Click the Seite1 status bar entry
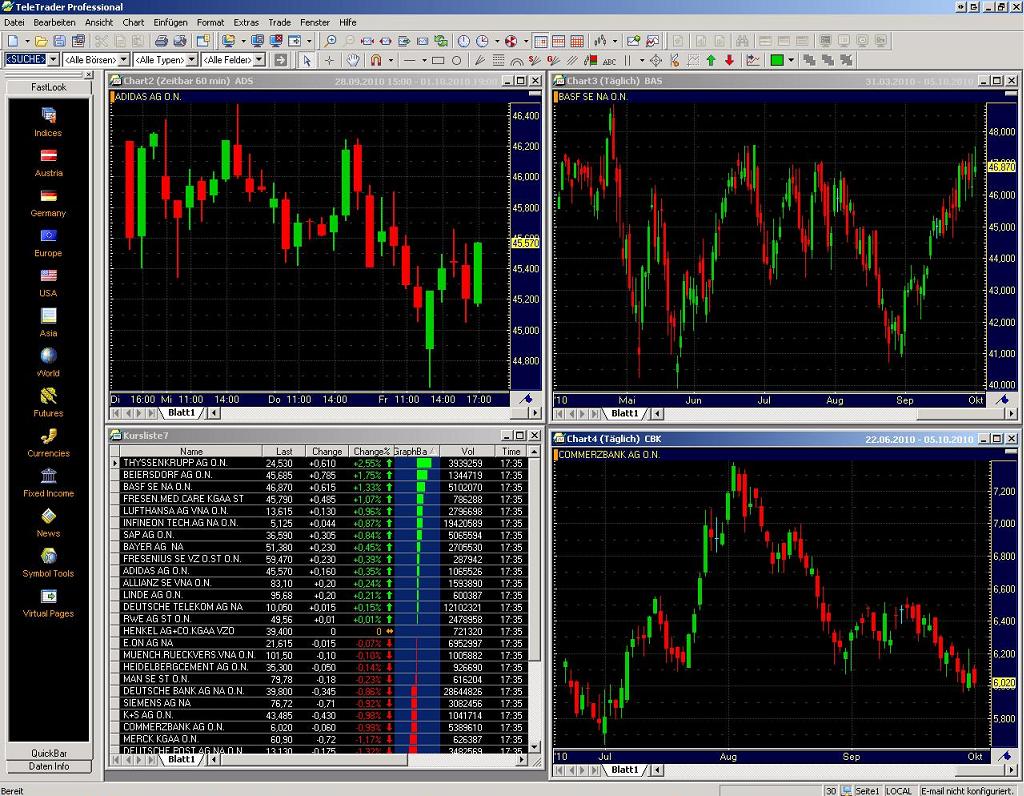The height and width of the screenshot is (796, 1024). [867, 791]
